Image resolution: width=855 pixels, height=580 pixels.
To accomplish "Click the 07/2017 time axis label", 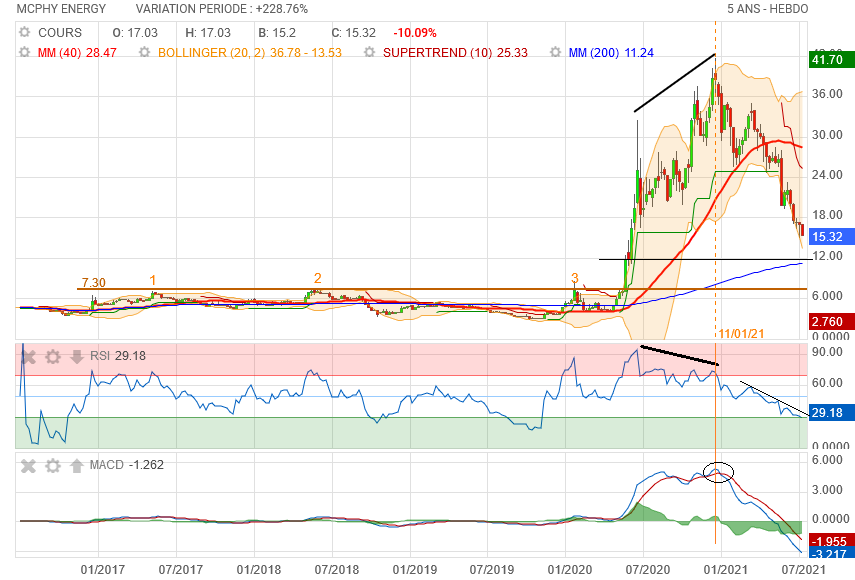I will (180, 570).
